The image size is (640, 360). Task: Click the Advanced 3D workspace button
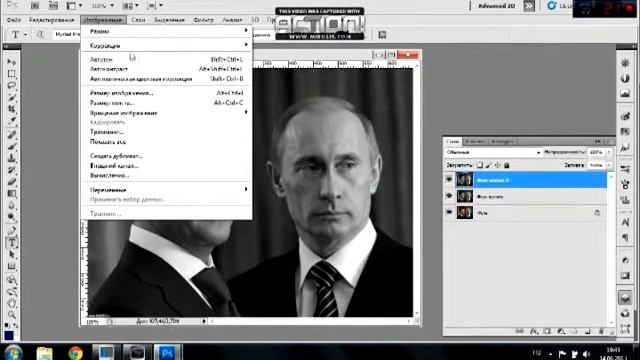tap(496, 6)
